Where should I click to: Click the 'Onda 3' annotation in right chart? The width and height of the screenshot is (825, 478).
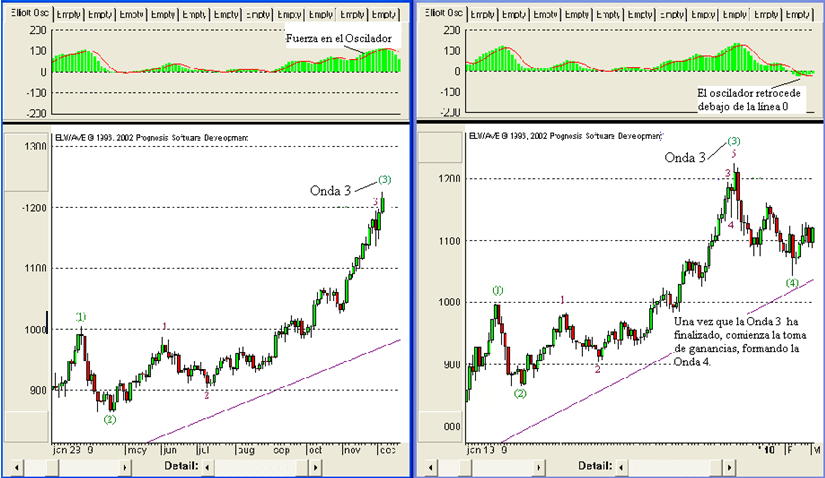coord(688,158)
